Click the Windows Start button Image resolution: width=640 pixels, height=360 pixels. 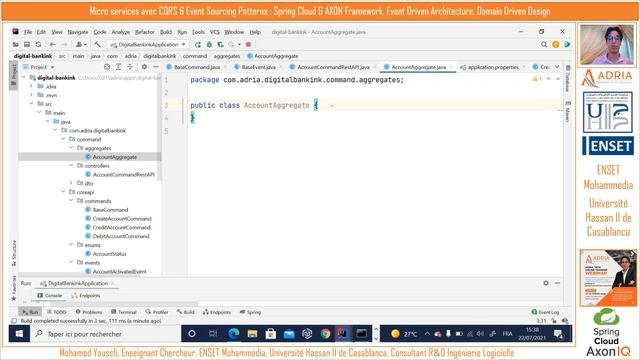pyautogui.click(x=19, y=333)
